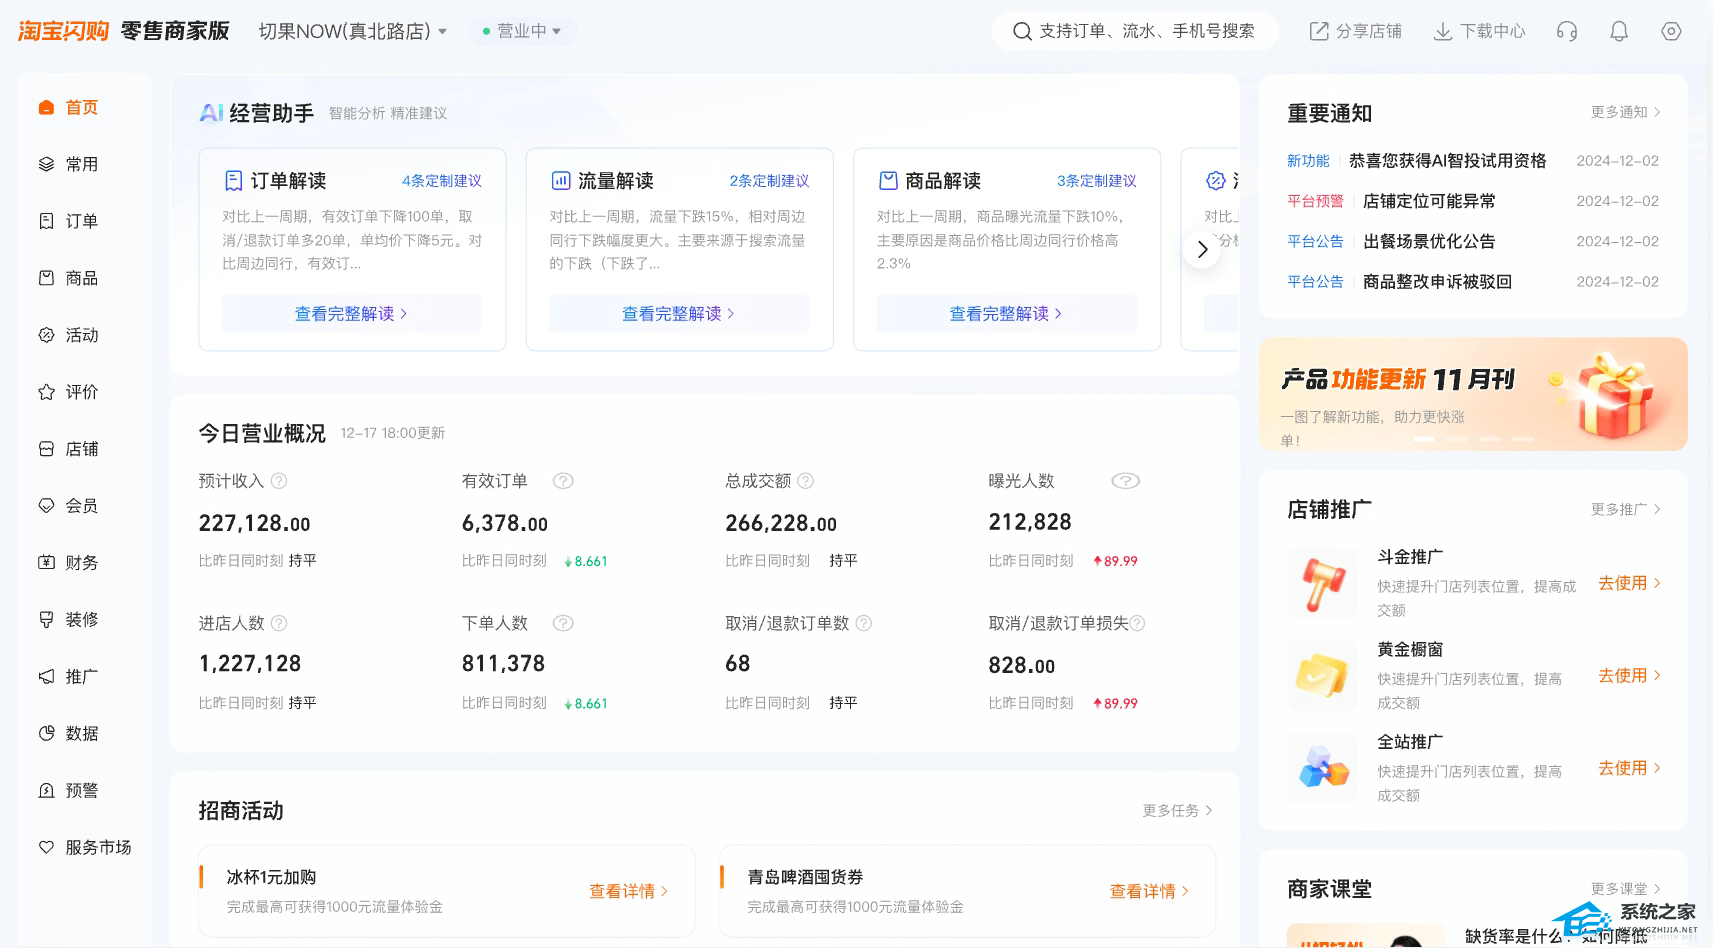Image resolution: width=1713 pixels, height=948 pixels.
Task: Toggle visibility eye beside 曝光人数
Action: click(x=1126, y=481)
